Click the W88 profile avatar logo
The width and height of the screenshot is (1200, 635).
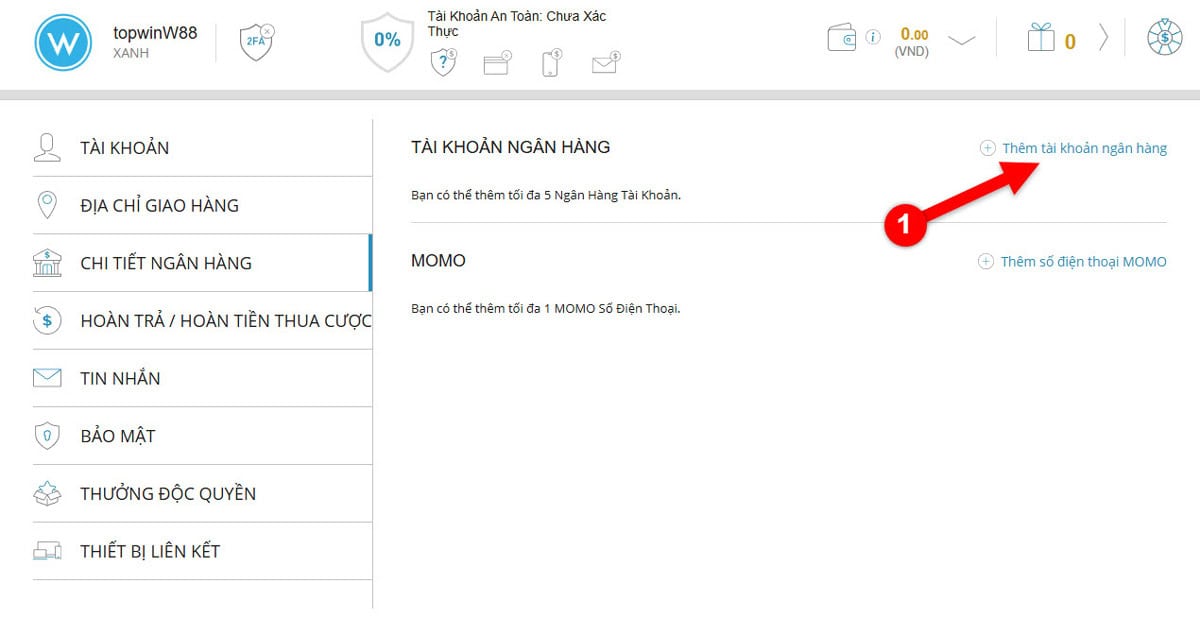coord(63,43)
